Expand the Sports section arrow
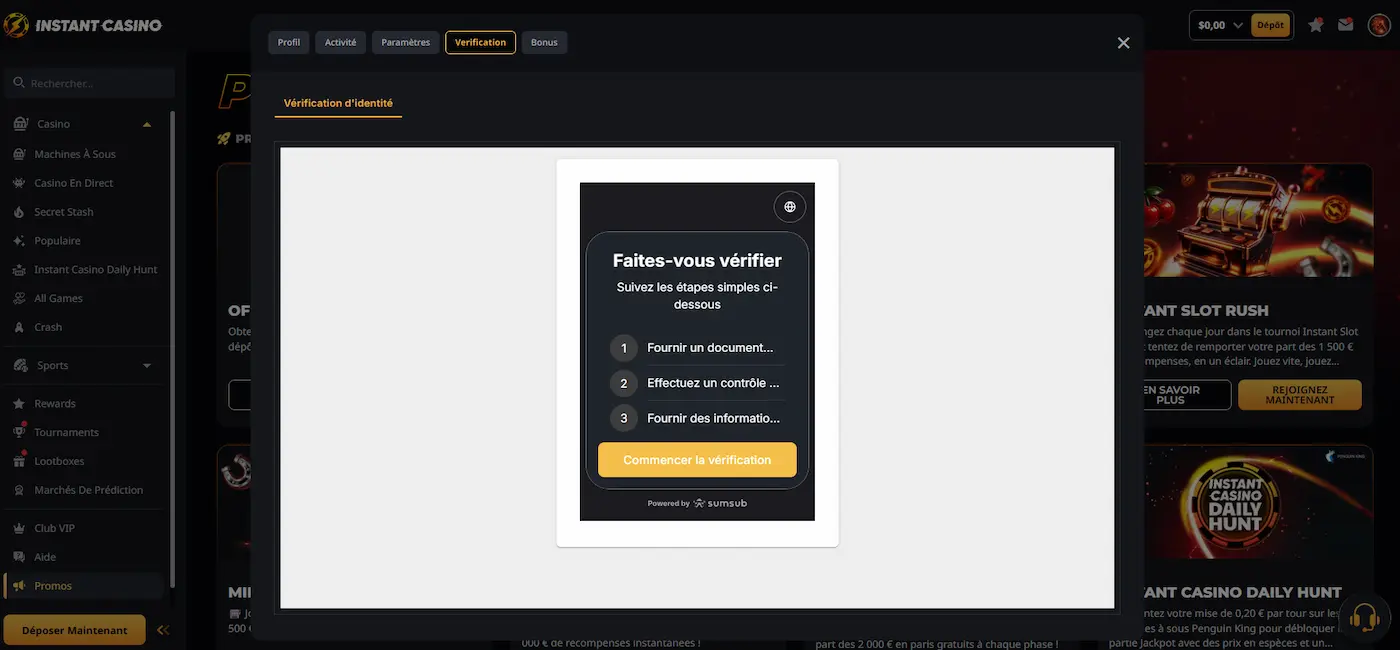Viewport: 1400px width, 650px height. pos(147,365)
